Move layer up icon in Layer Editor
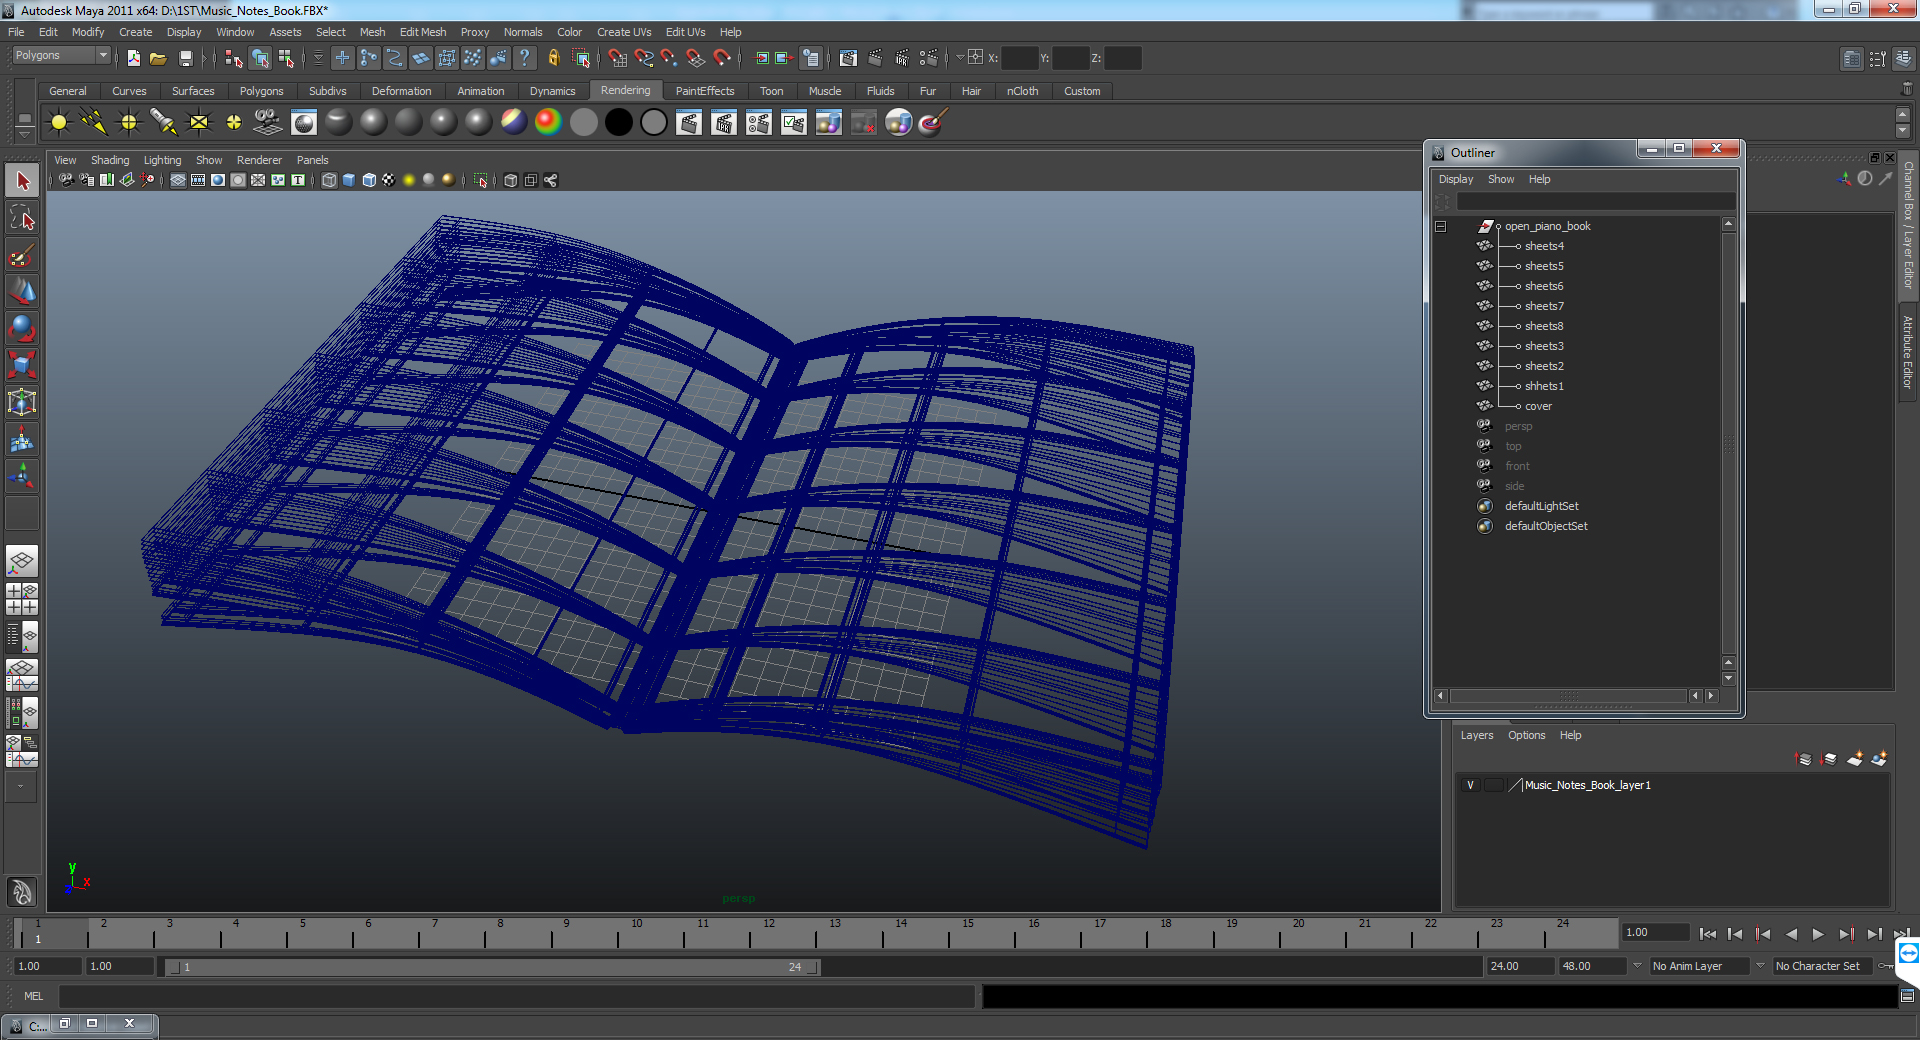 [x=1804, y=759]
